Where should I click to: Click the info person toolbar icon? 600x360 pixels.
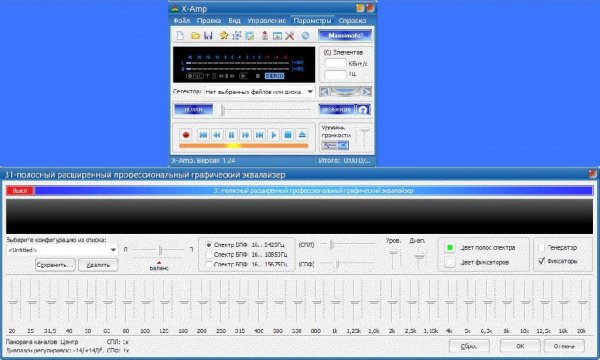point(265,36)
